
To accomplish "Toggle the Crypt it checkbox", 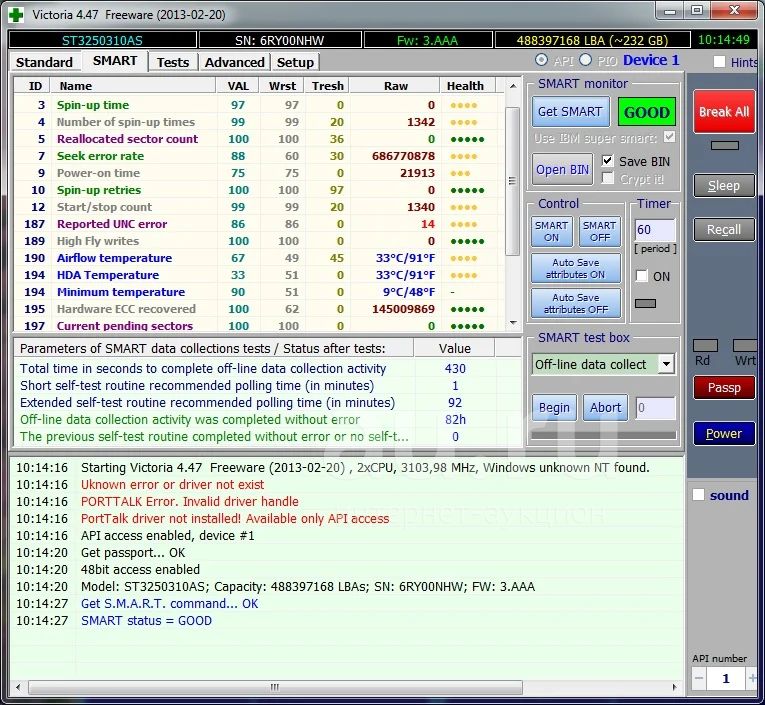I will (x=607, y=179).
